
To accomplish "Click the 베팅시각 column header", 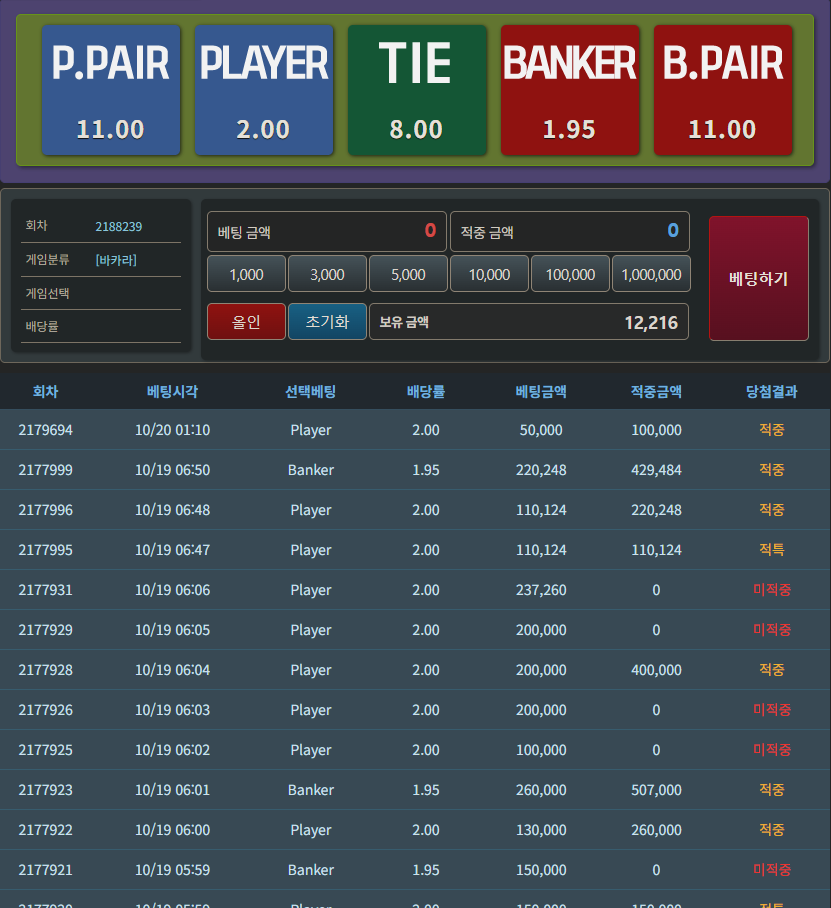I will (x=173, y=391).
